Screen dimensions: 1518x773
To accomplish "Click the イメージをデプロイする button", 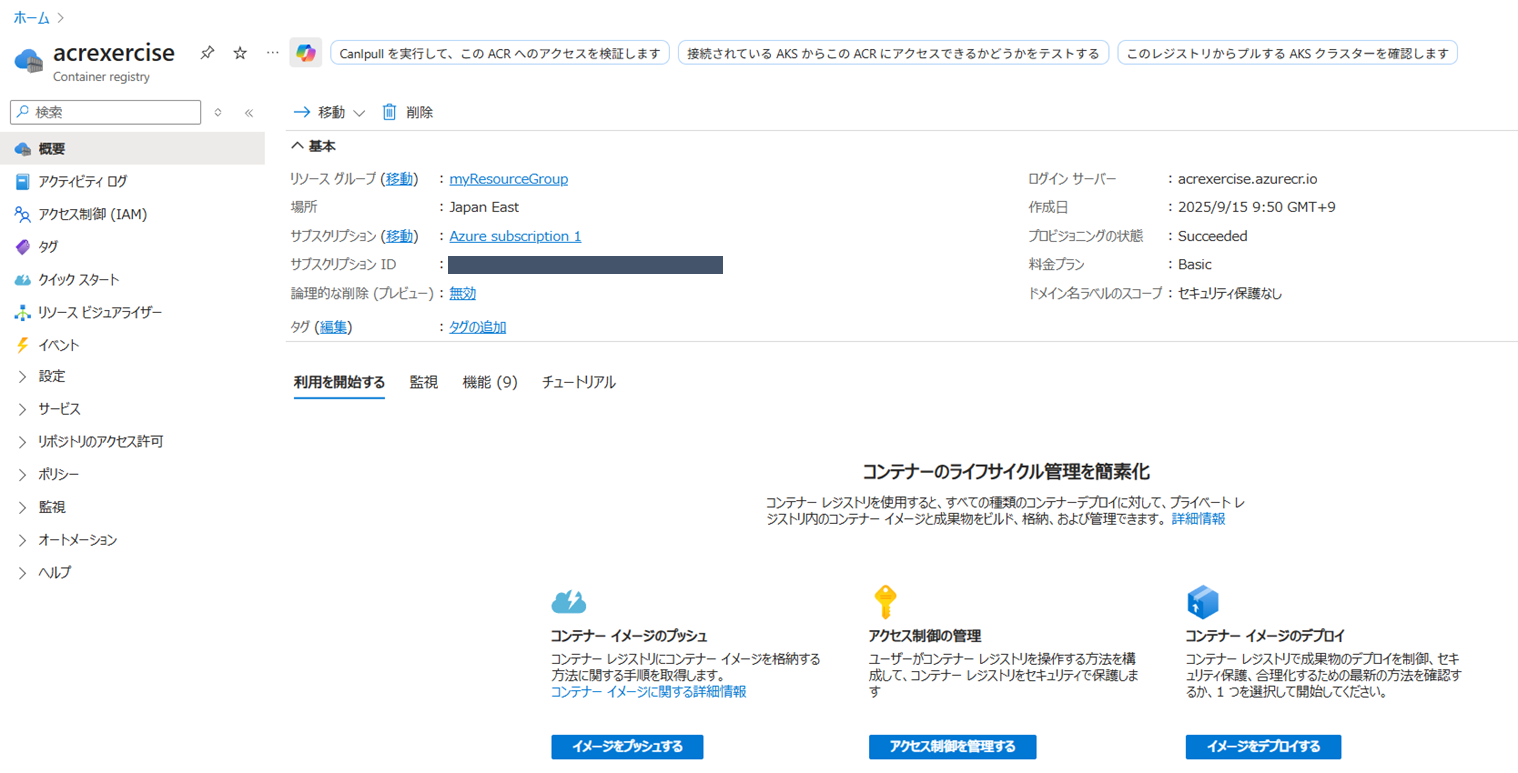I will pos(1263,747).
